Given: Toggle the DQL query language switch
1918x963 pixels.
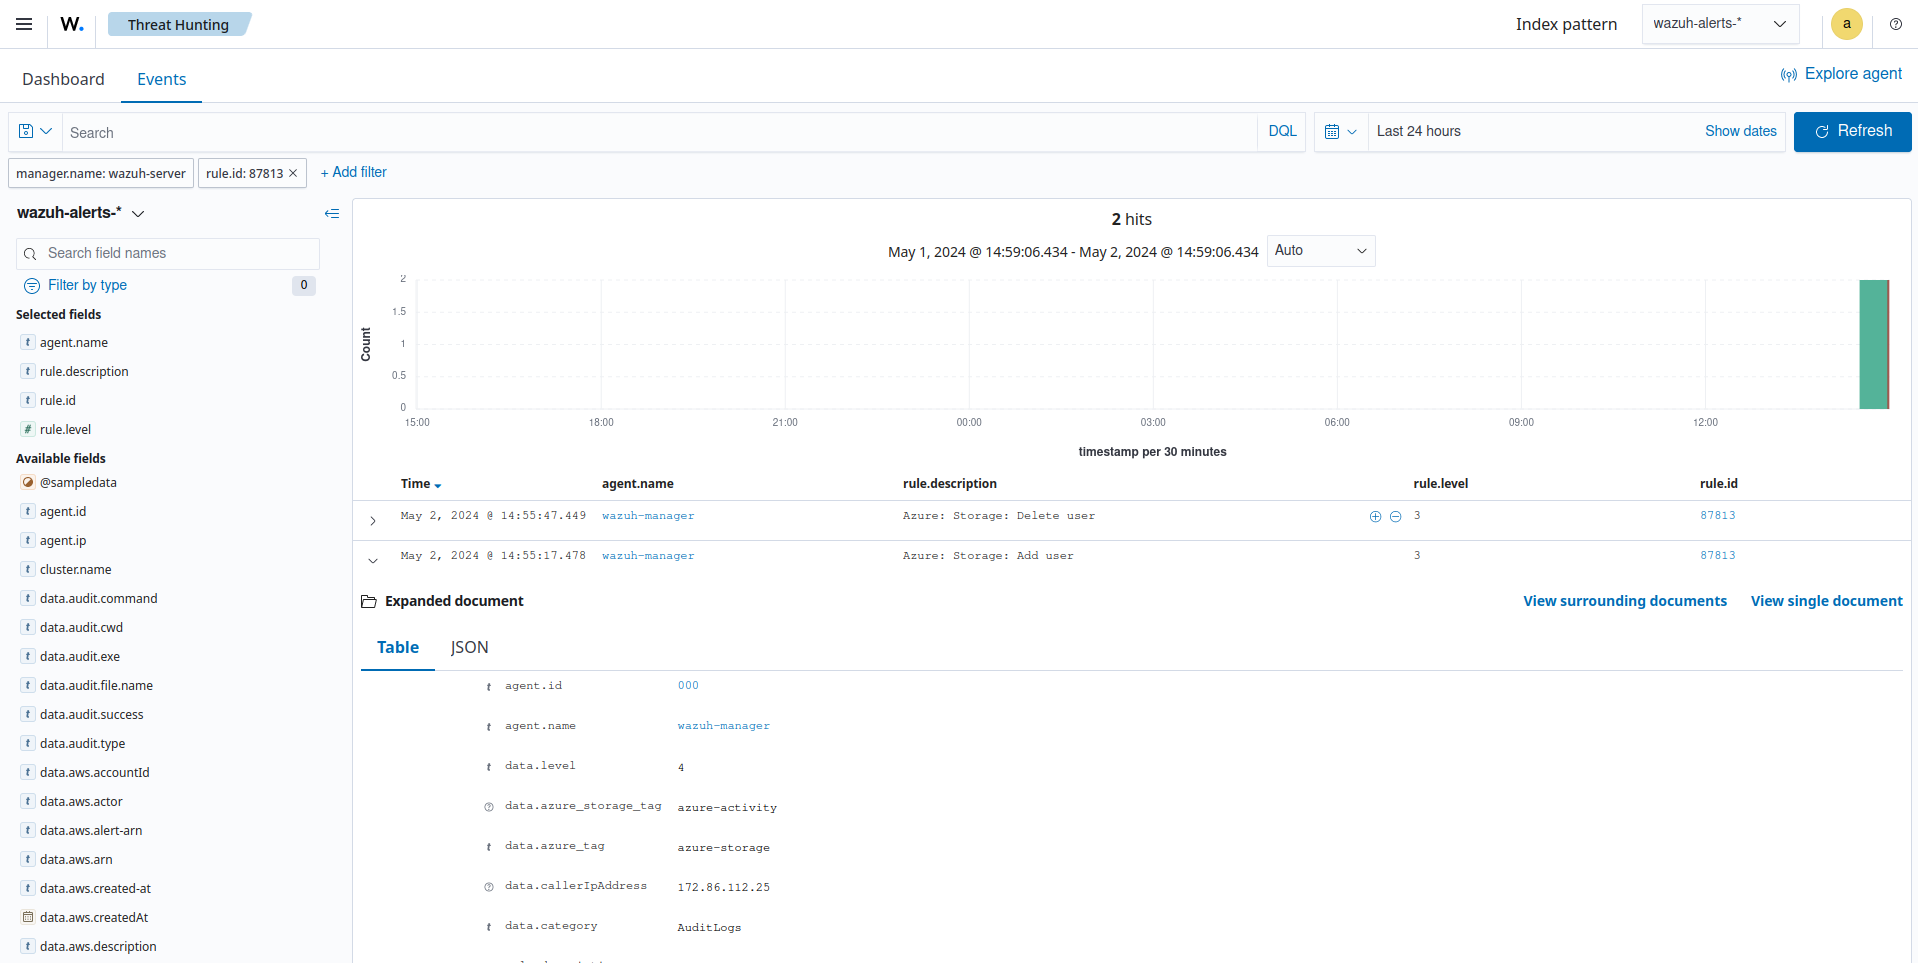Looking at the screenshot, I should click(1282, 132).
